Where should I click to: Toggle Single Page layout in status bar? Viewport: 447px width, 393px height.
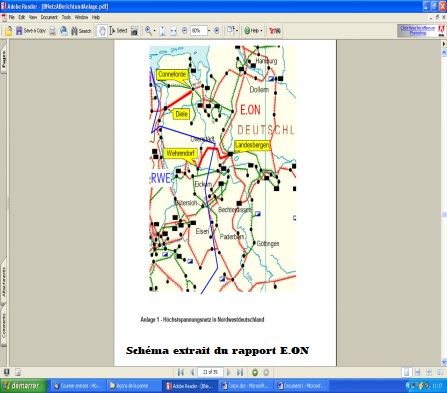pyautogui.click(x=406, y=372)
